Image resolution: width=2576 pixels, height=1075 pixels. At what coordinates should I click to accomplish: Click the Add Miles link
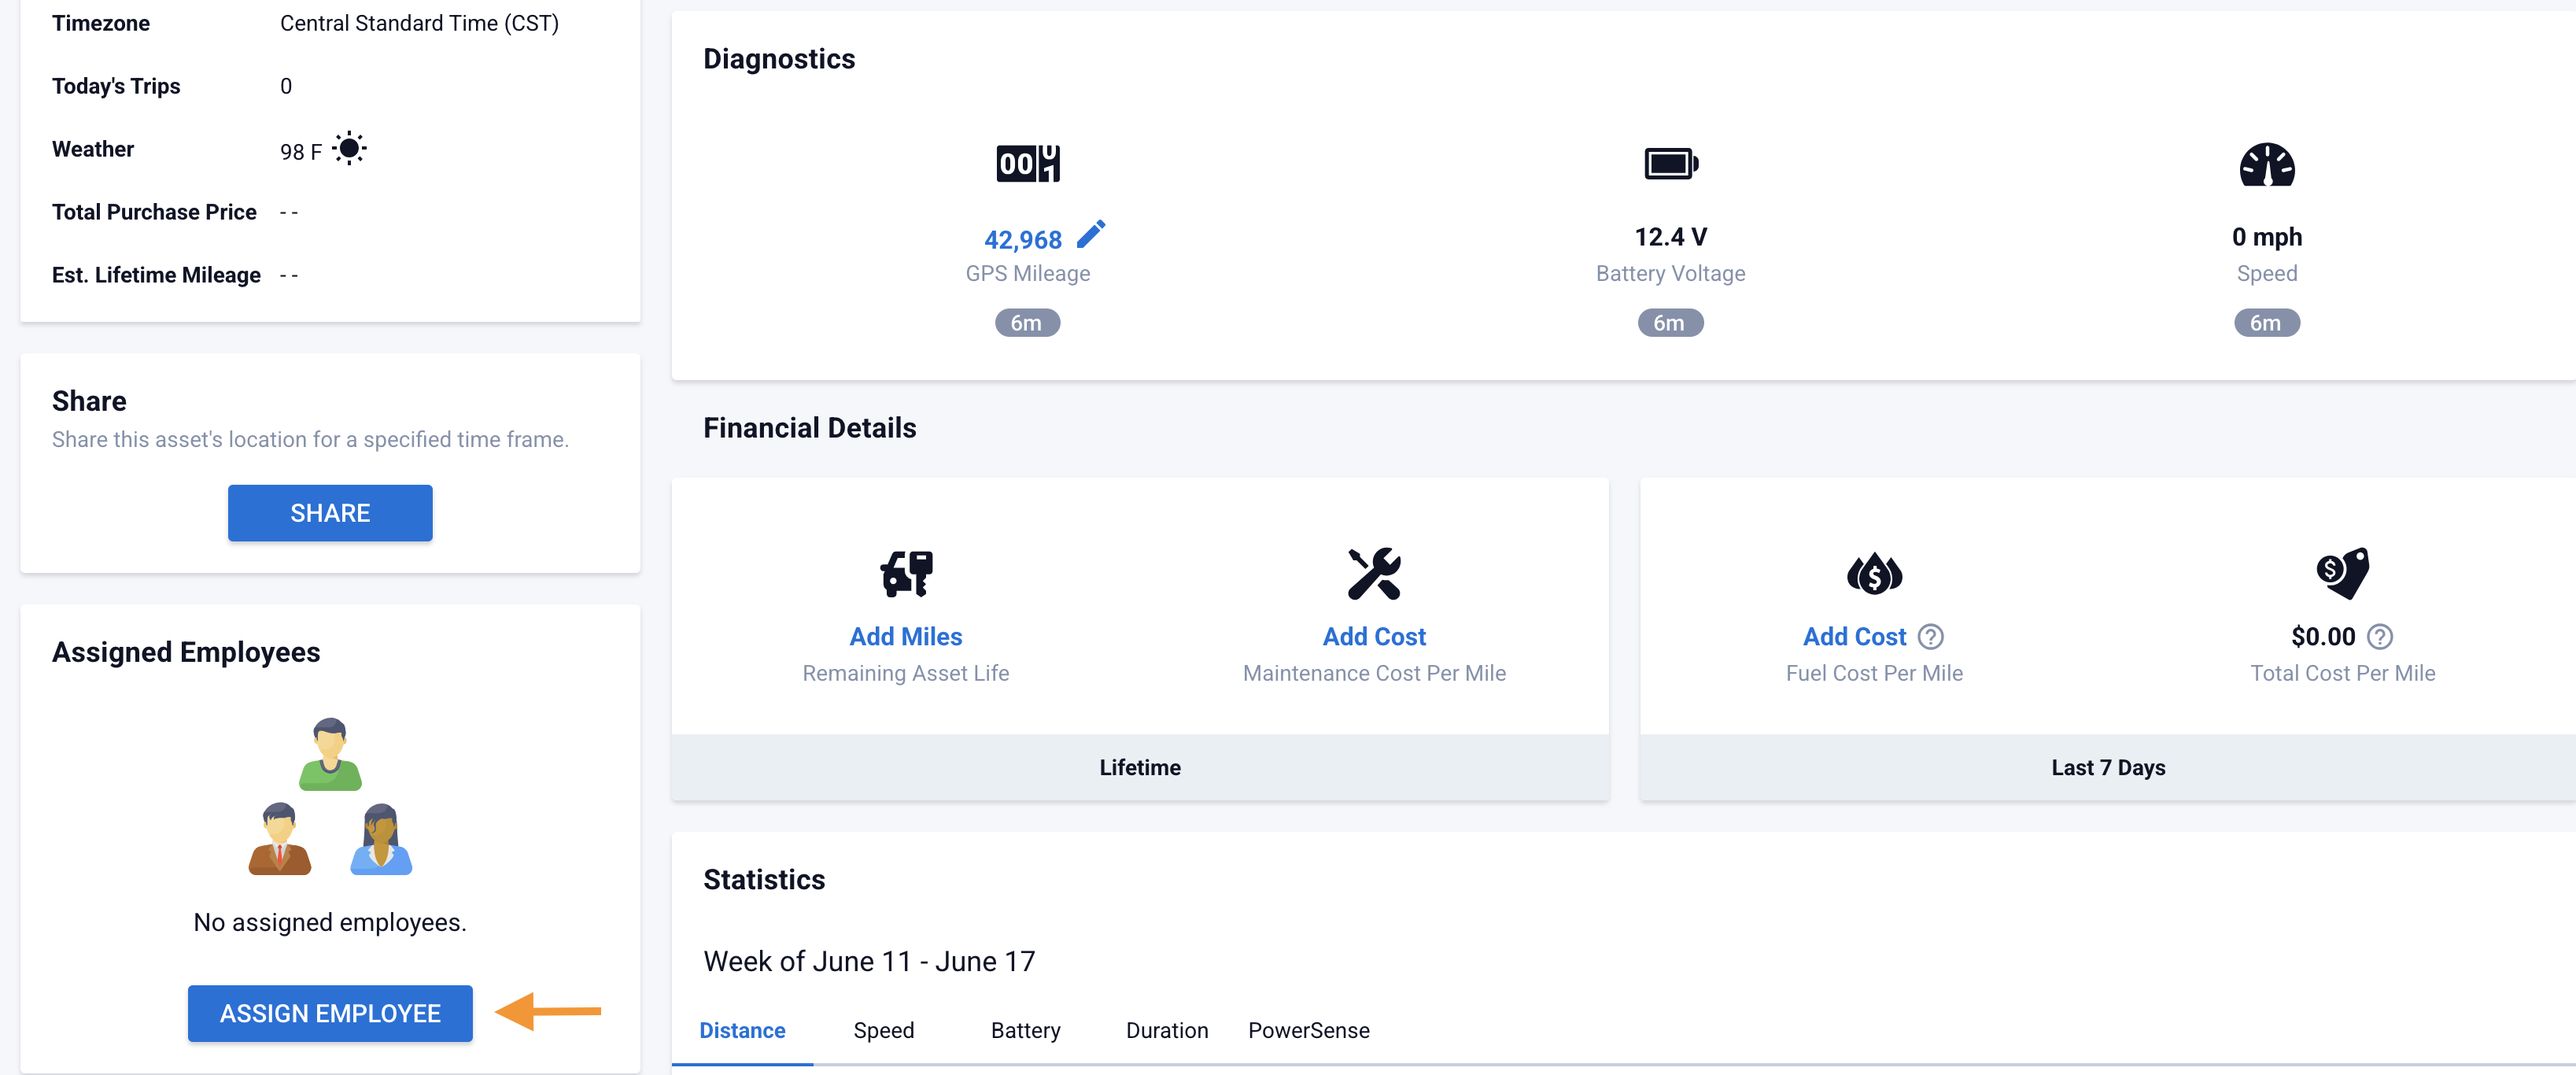click(x=905, y=637)
